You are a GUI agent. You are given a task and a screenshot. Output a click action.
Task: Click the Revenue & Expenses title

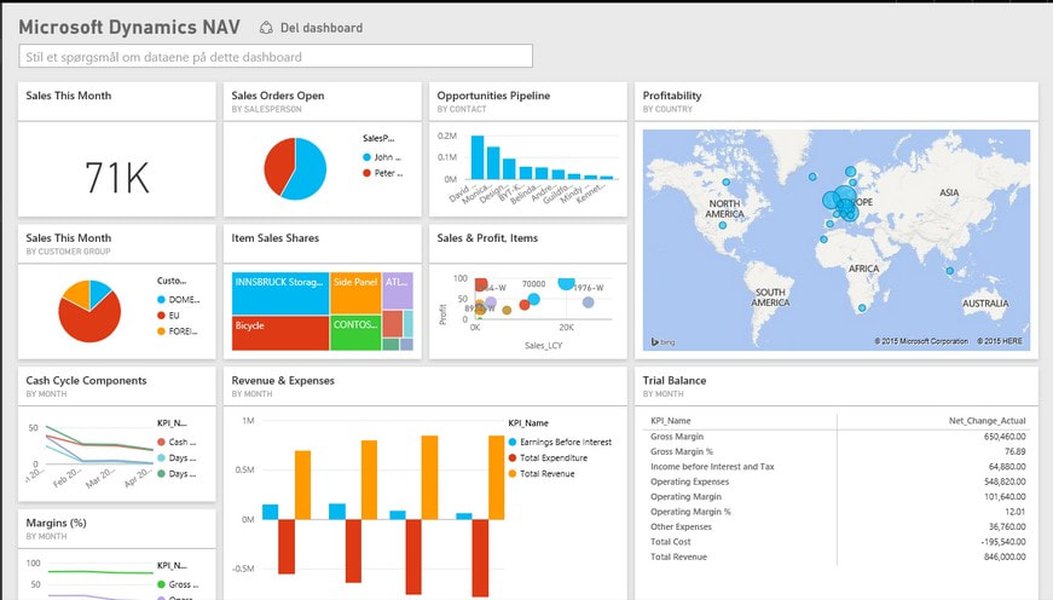[283, 380]
